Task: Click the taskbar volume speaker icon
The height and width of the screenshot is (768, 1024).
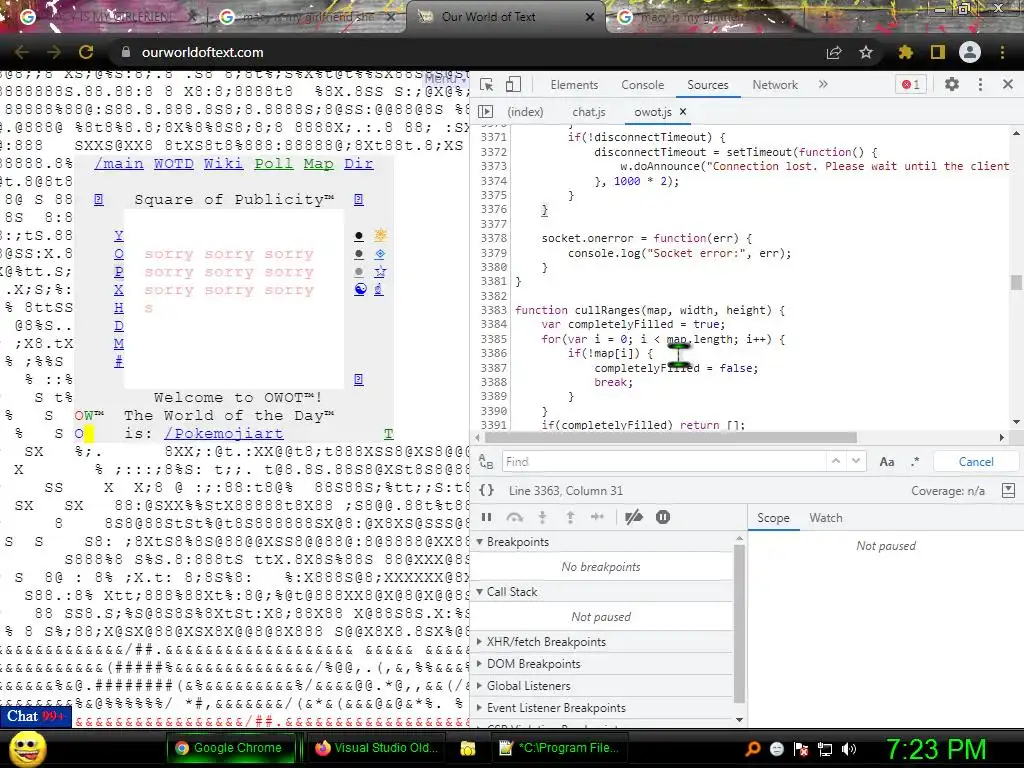Action: (848, 749)
